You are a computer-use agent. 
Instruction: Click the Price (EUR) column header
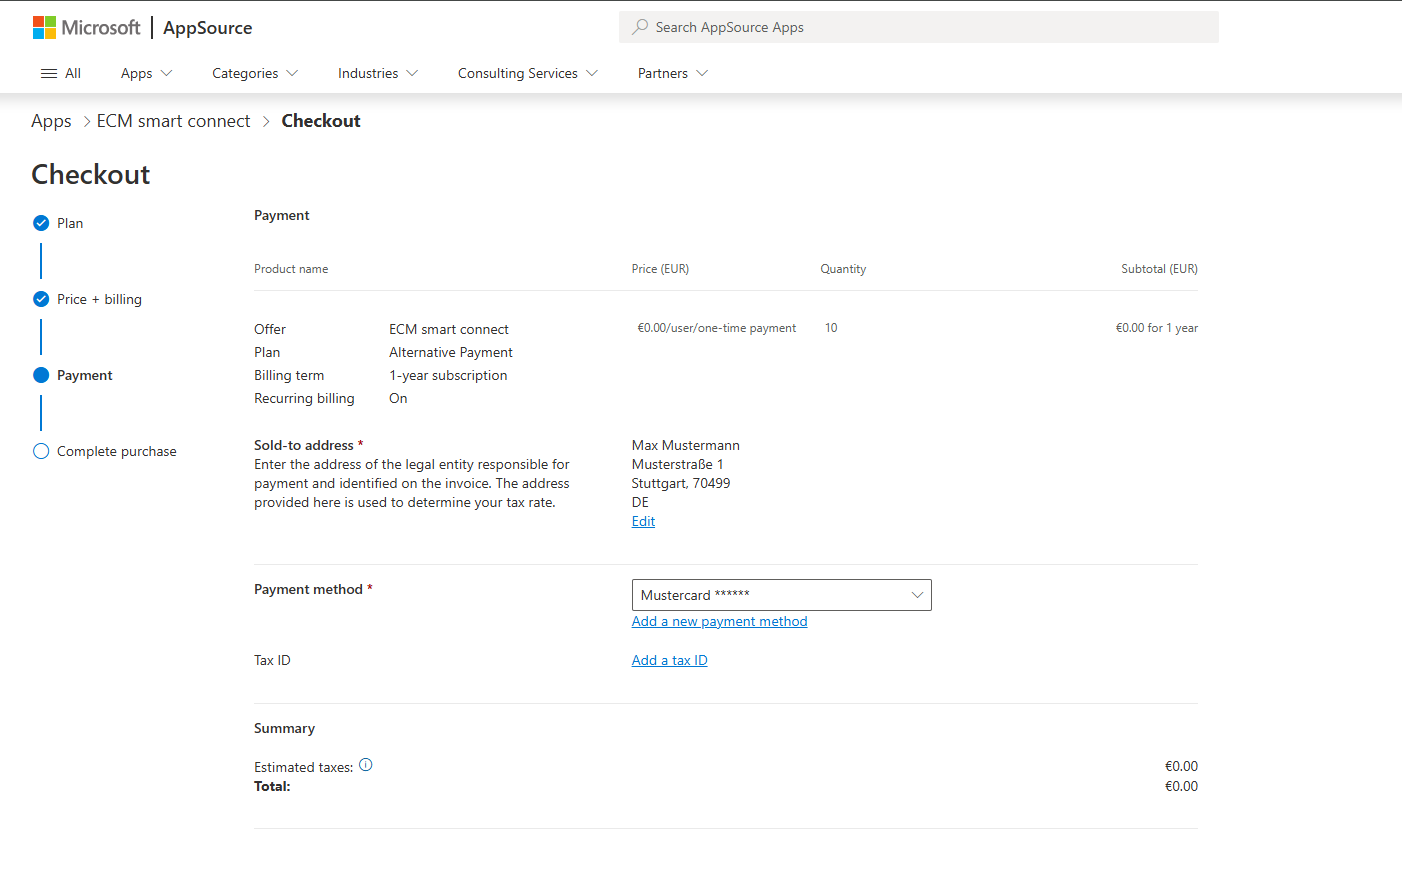[x=660, y=269]
